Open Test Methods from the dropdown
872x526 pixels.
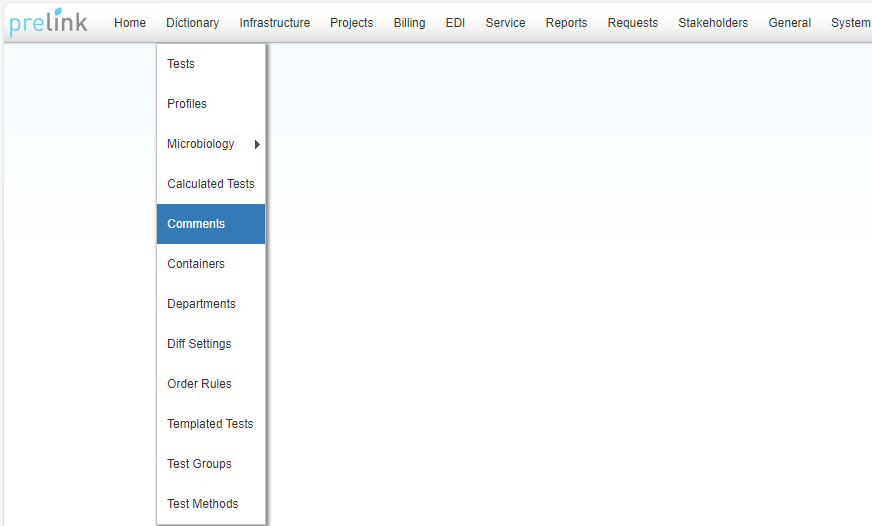coord(211,504)
